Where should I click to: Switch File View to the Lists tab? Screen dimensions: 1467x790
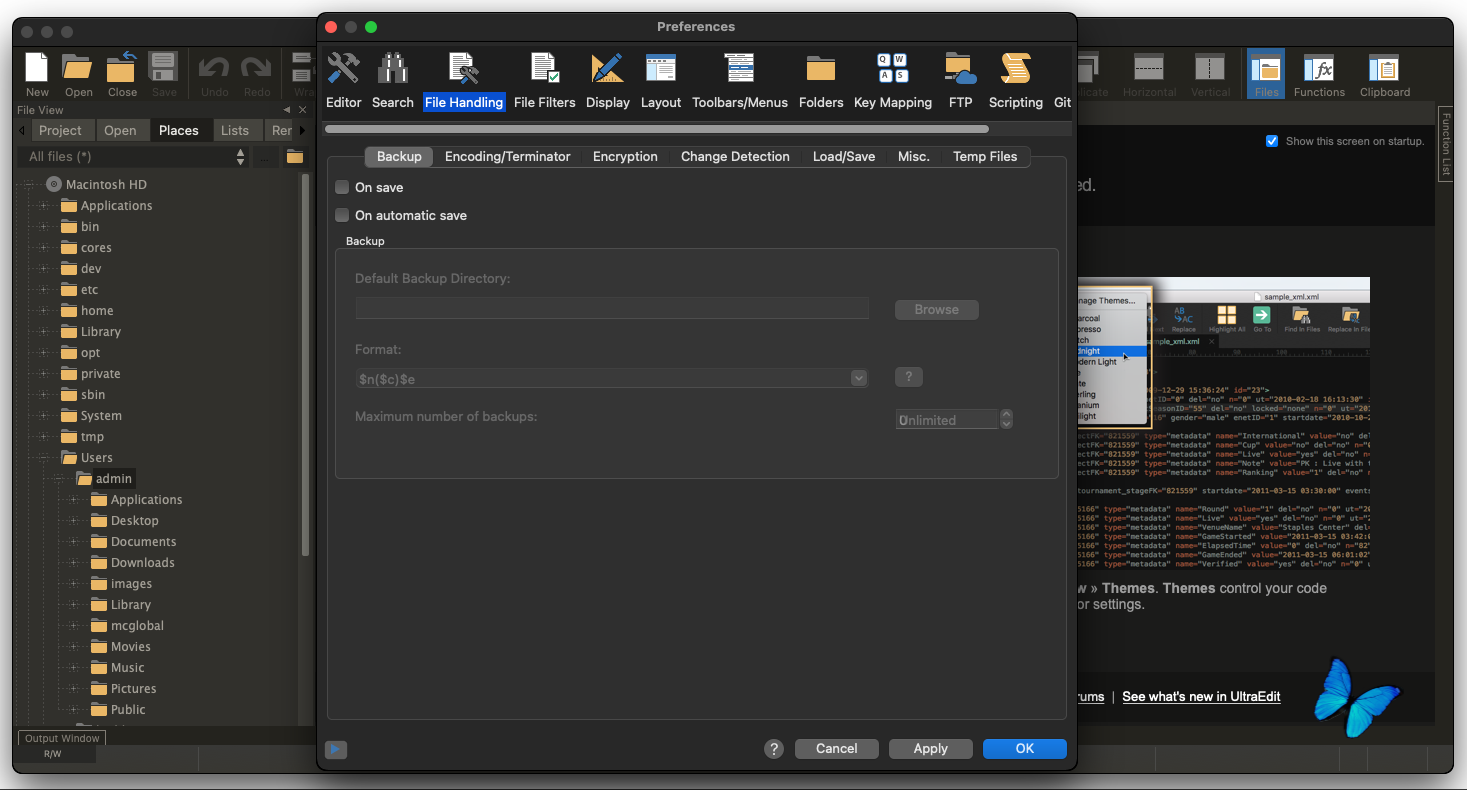coord(235,130)
